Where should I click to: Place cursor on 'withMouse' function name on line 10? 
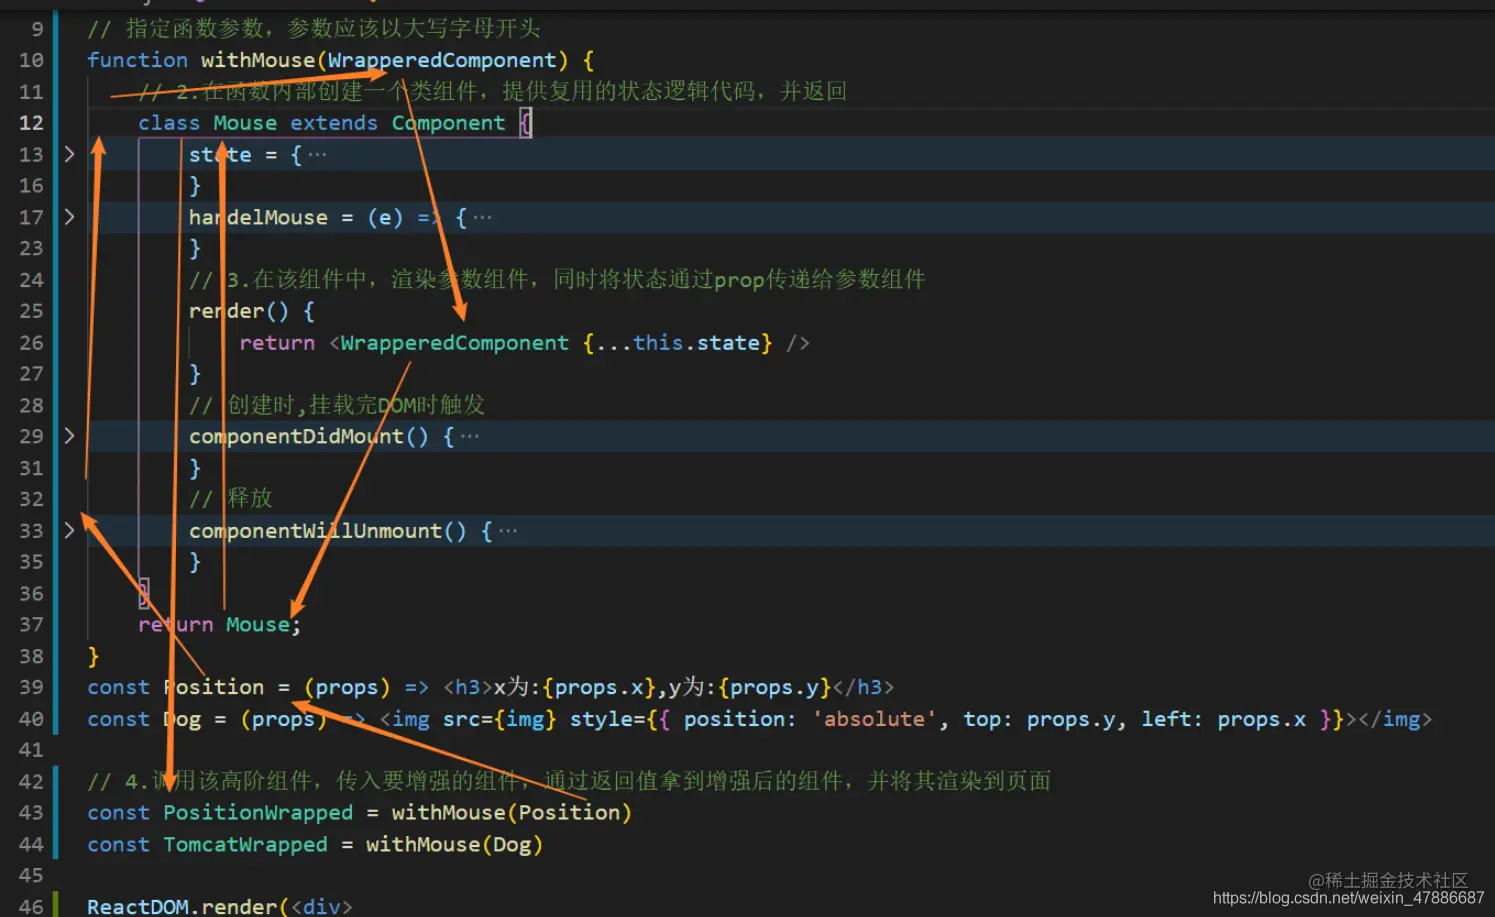[x=258, y=60]
